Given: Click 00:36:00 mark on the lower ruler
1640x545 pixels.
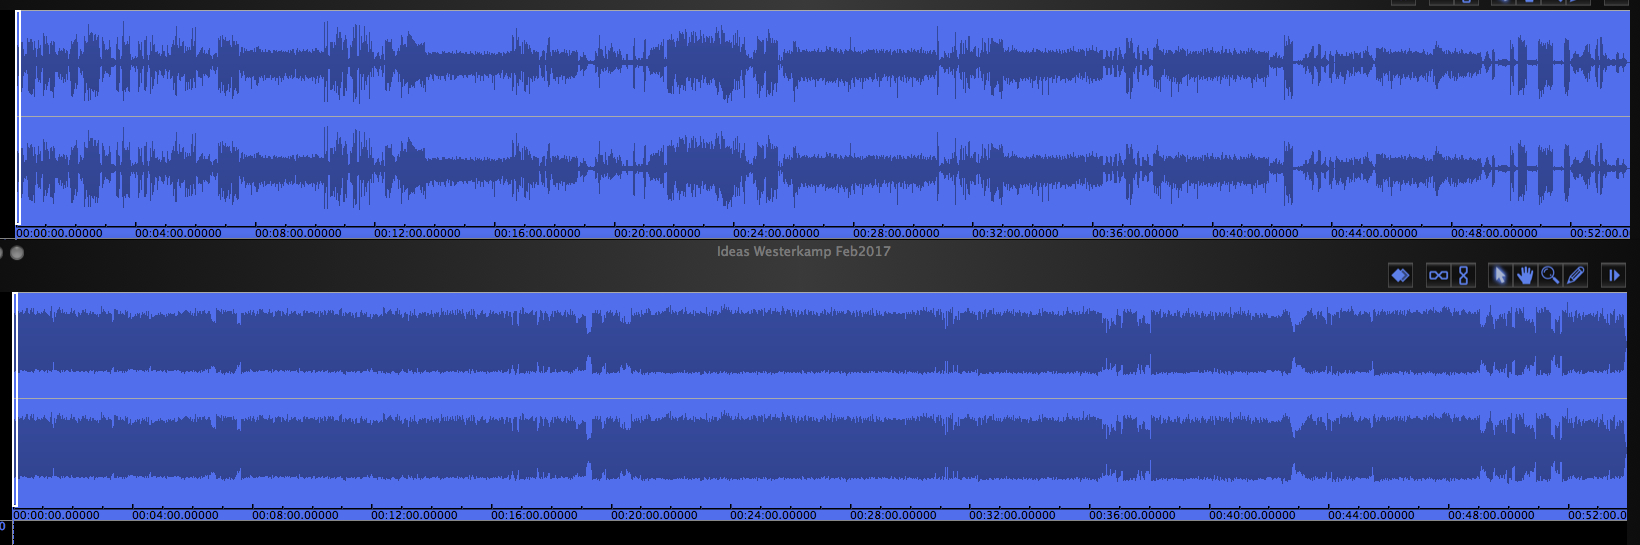Looking at the screenshot, I should [x=1132, y=515].
